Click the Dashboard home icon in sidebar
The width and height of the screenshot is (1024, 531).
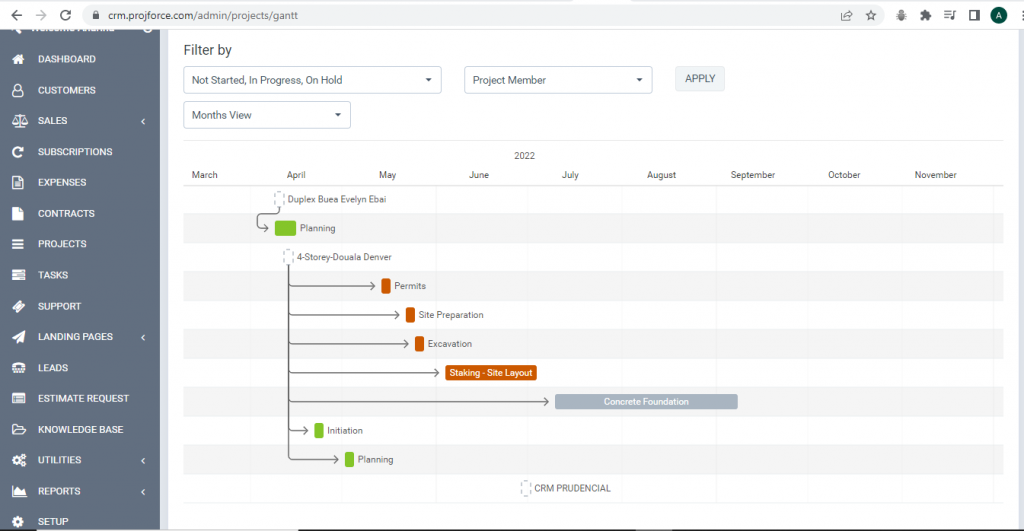[x=17, y=59]
